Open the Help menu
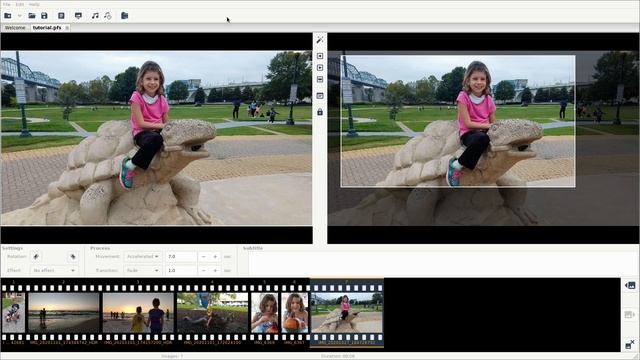 tap(34, 4)
